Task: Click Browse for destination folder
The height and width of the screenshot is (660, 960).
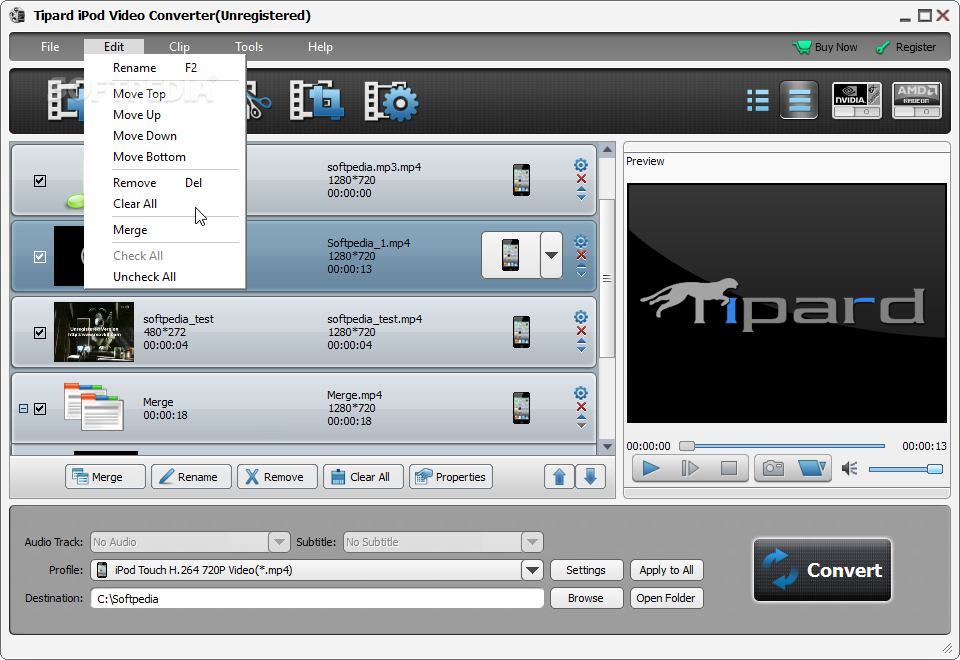Action: click(x=587, y=598)
